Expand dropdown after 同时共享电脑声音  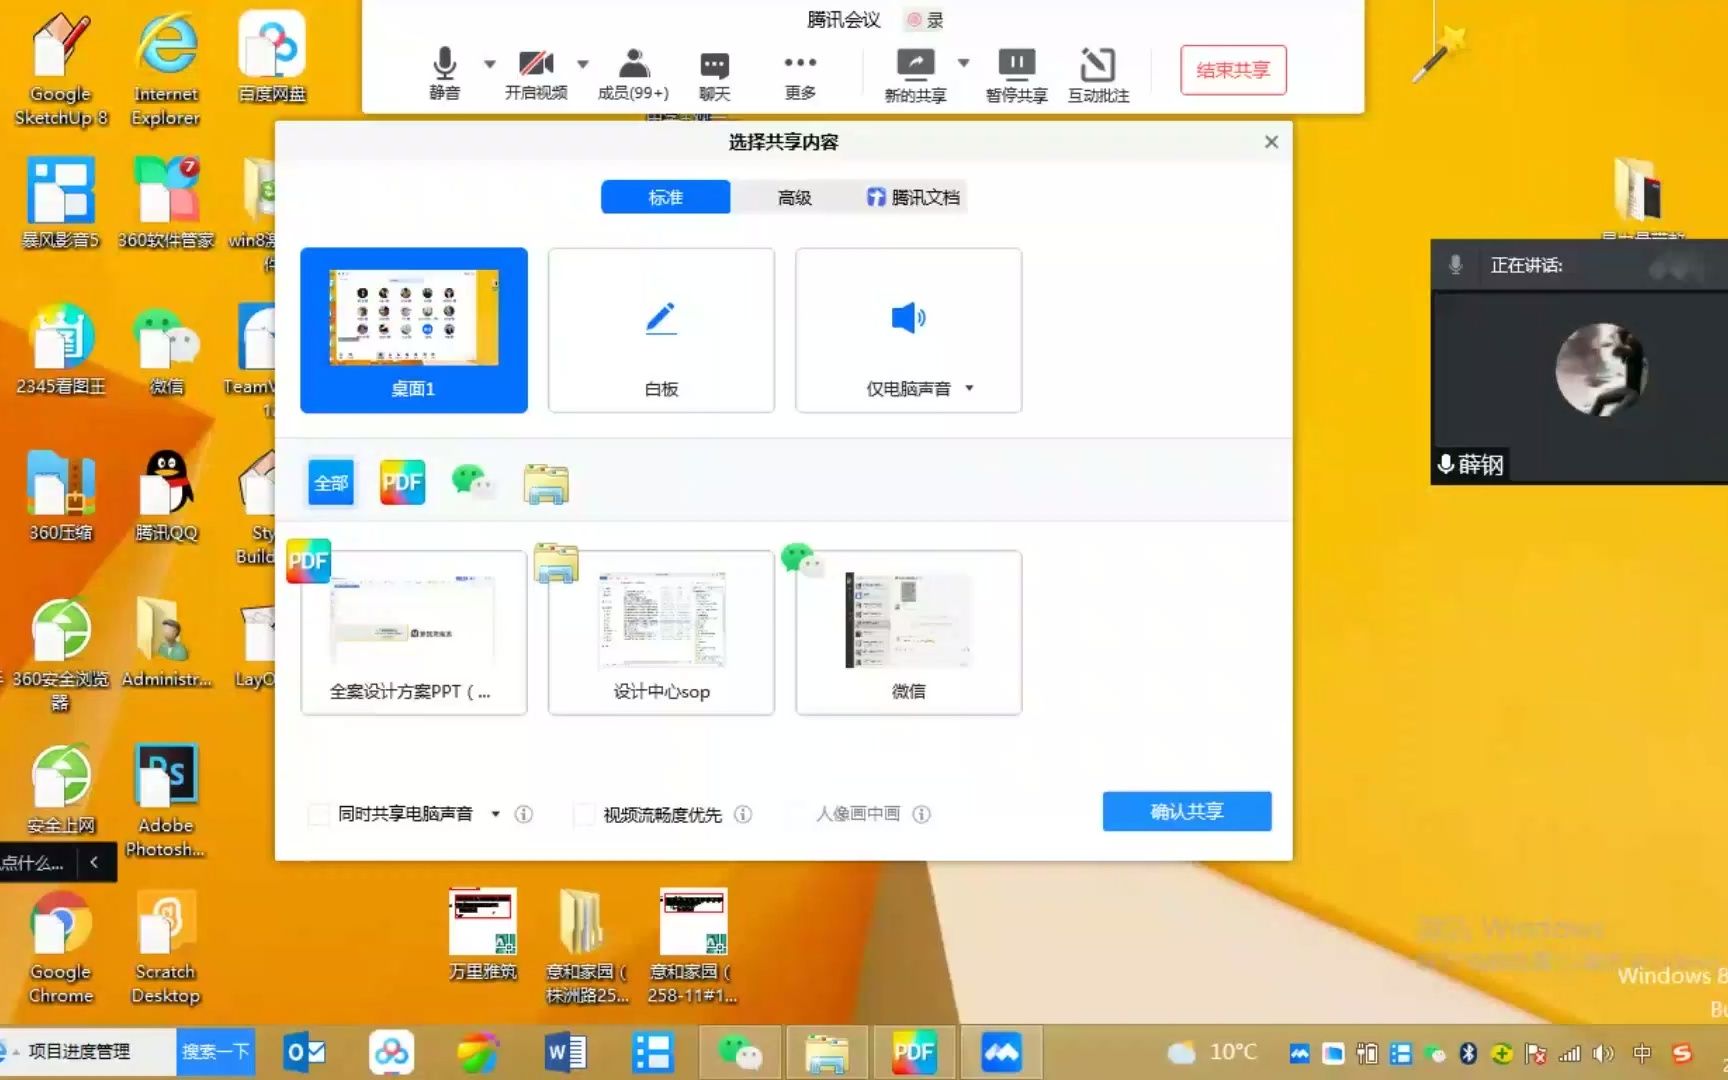pyautogui.click(x=496, y=814)
